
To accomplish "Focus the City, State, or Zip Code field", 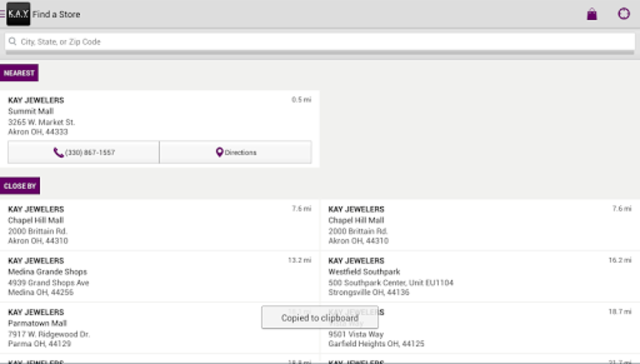I will pyautogui.click(x=320, y=42).
